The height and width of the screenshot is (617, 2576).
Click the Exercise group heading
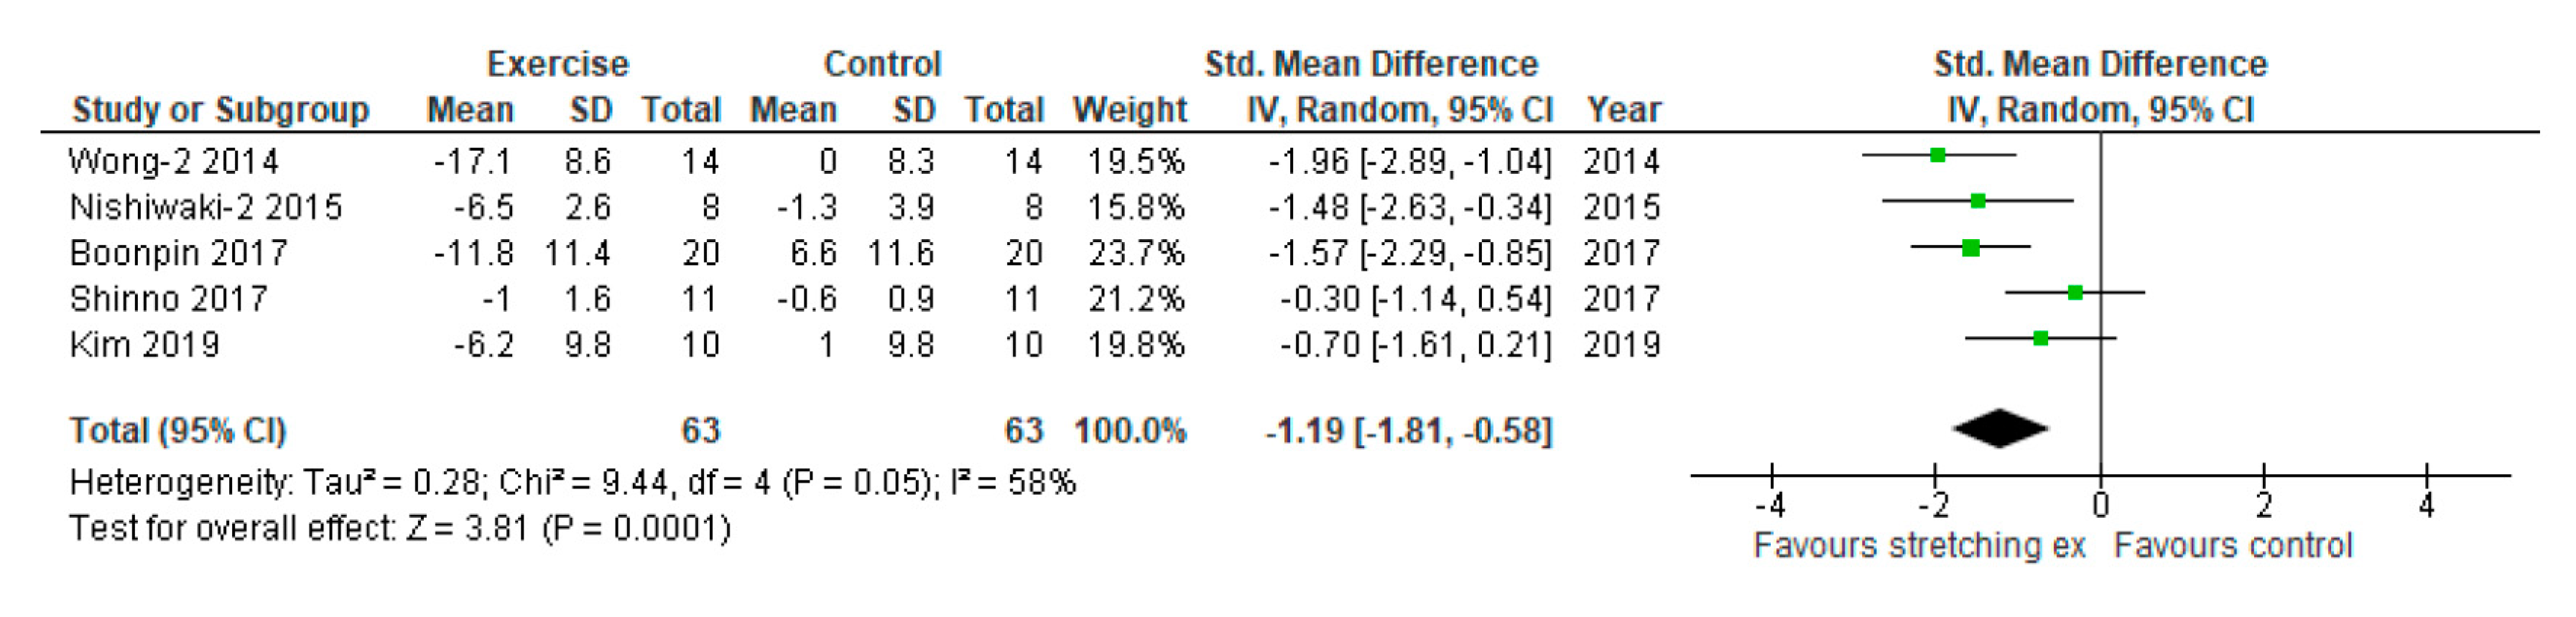[557, 64]
